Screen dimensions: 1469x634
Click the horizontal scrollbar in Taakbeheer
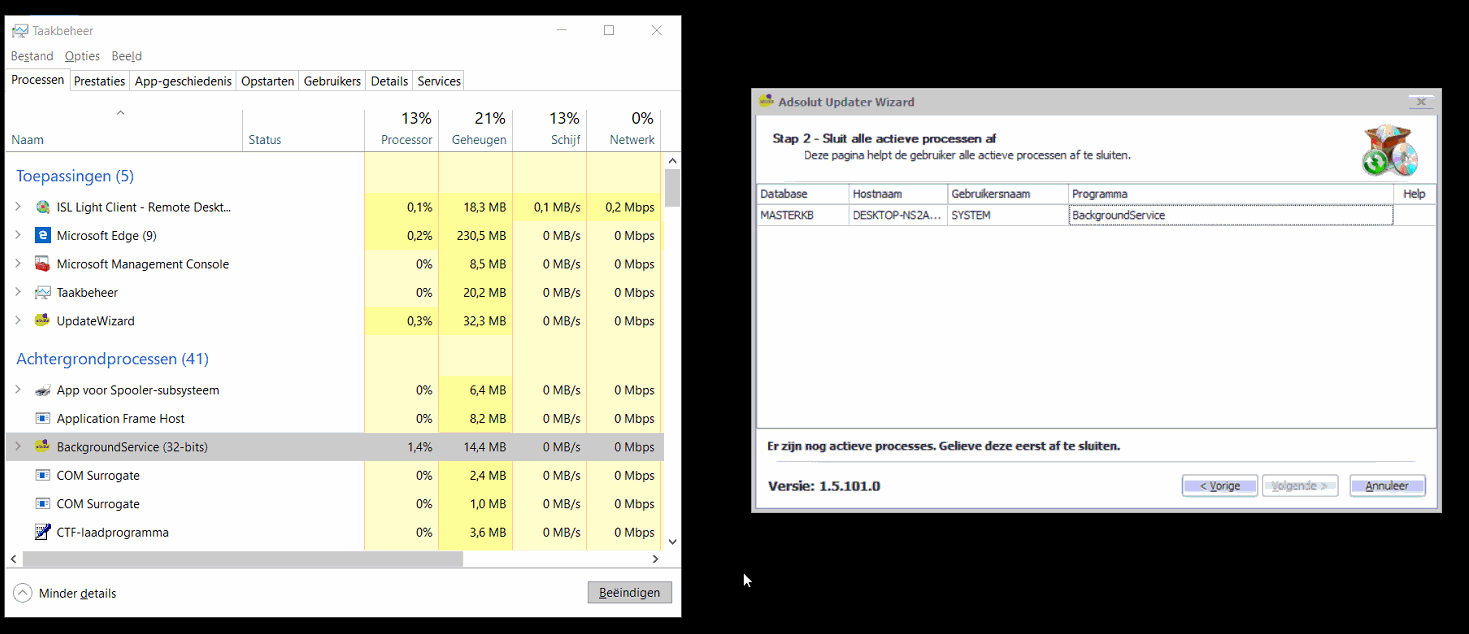point(242,559)
